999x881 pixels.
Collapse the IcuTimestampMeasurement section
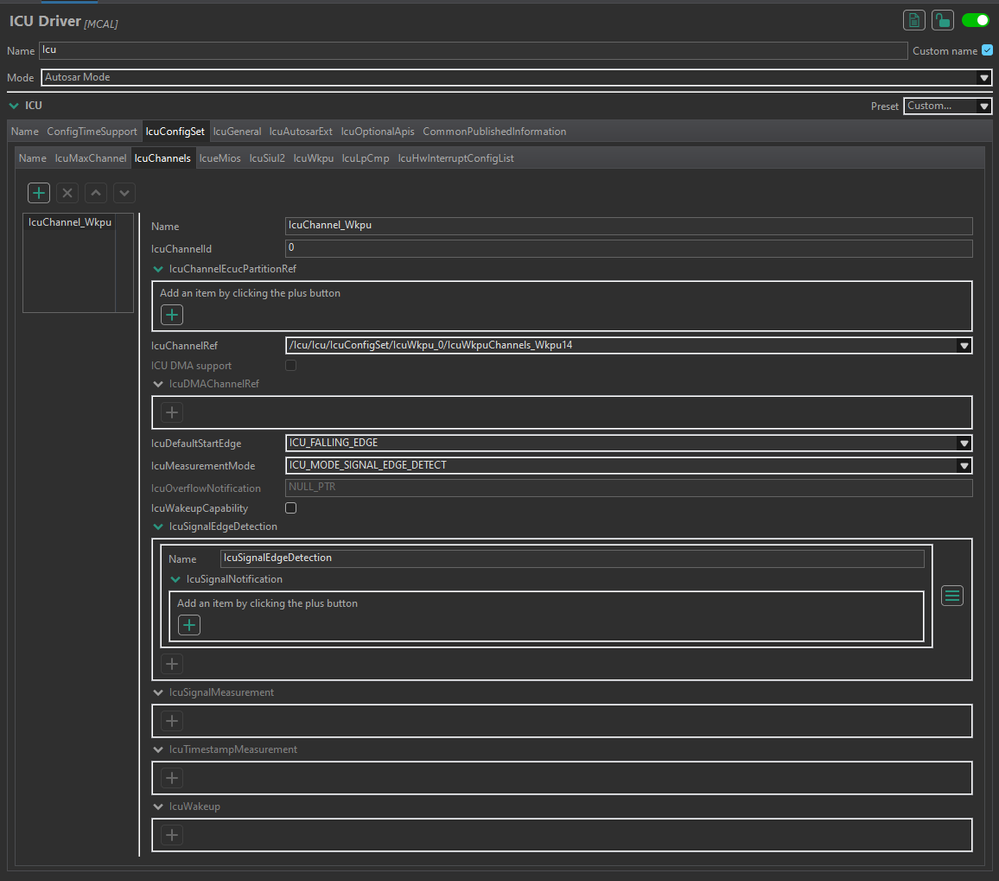tap(158, 750)
